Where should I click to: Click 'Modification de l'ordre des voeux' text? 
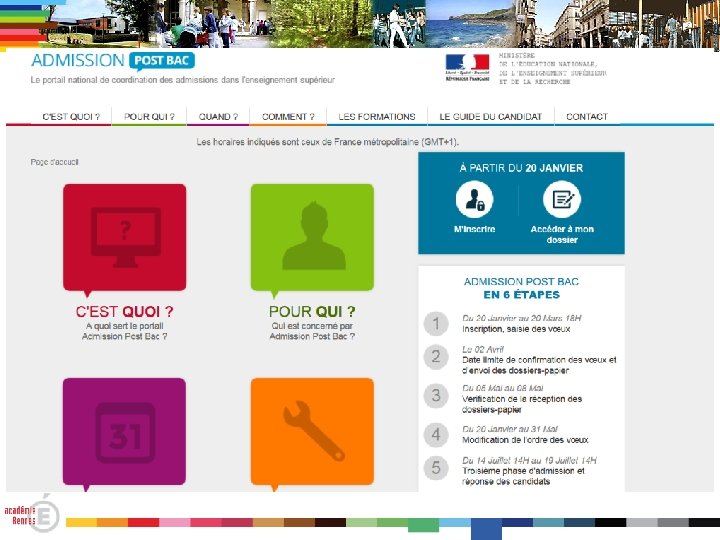[x=525, y=440]
